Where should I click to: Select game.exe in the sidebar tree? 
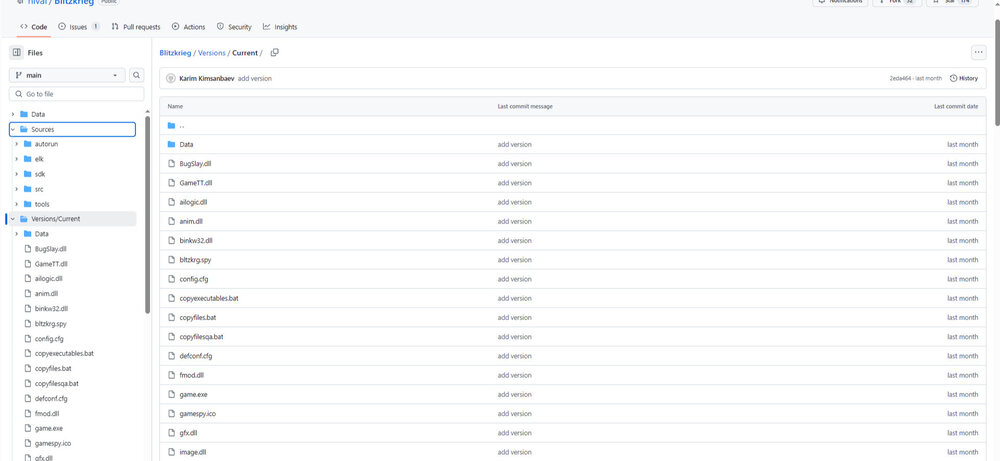click(x=48, y=428)
